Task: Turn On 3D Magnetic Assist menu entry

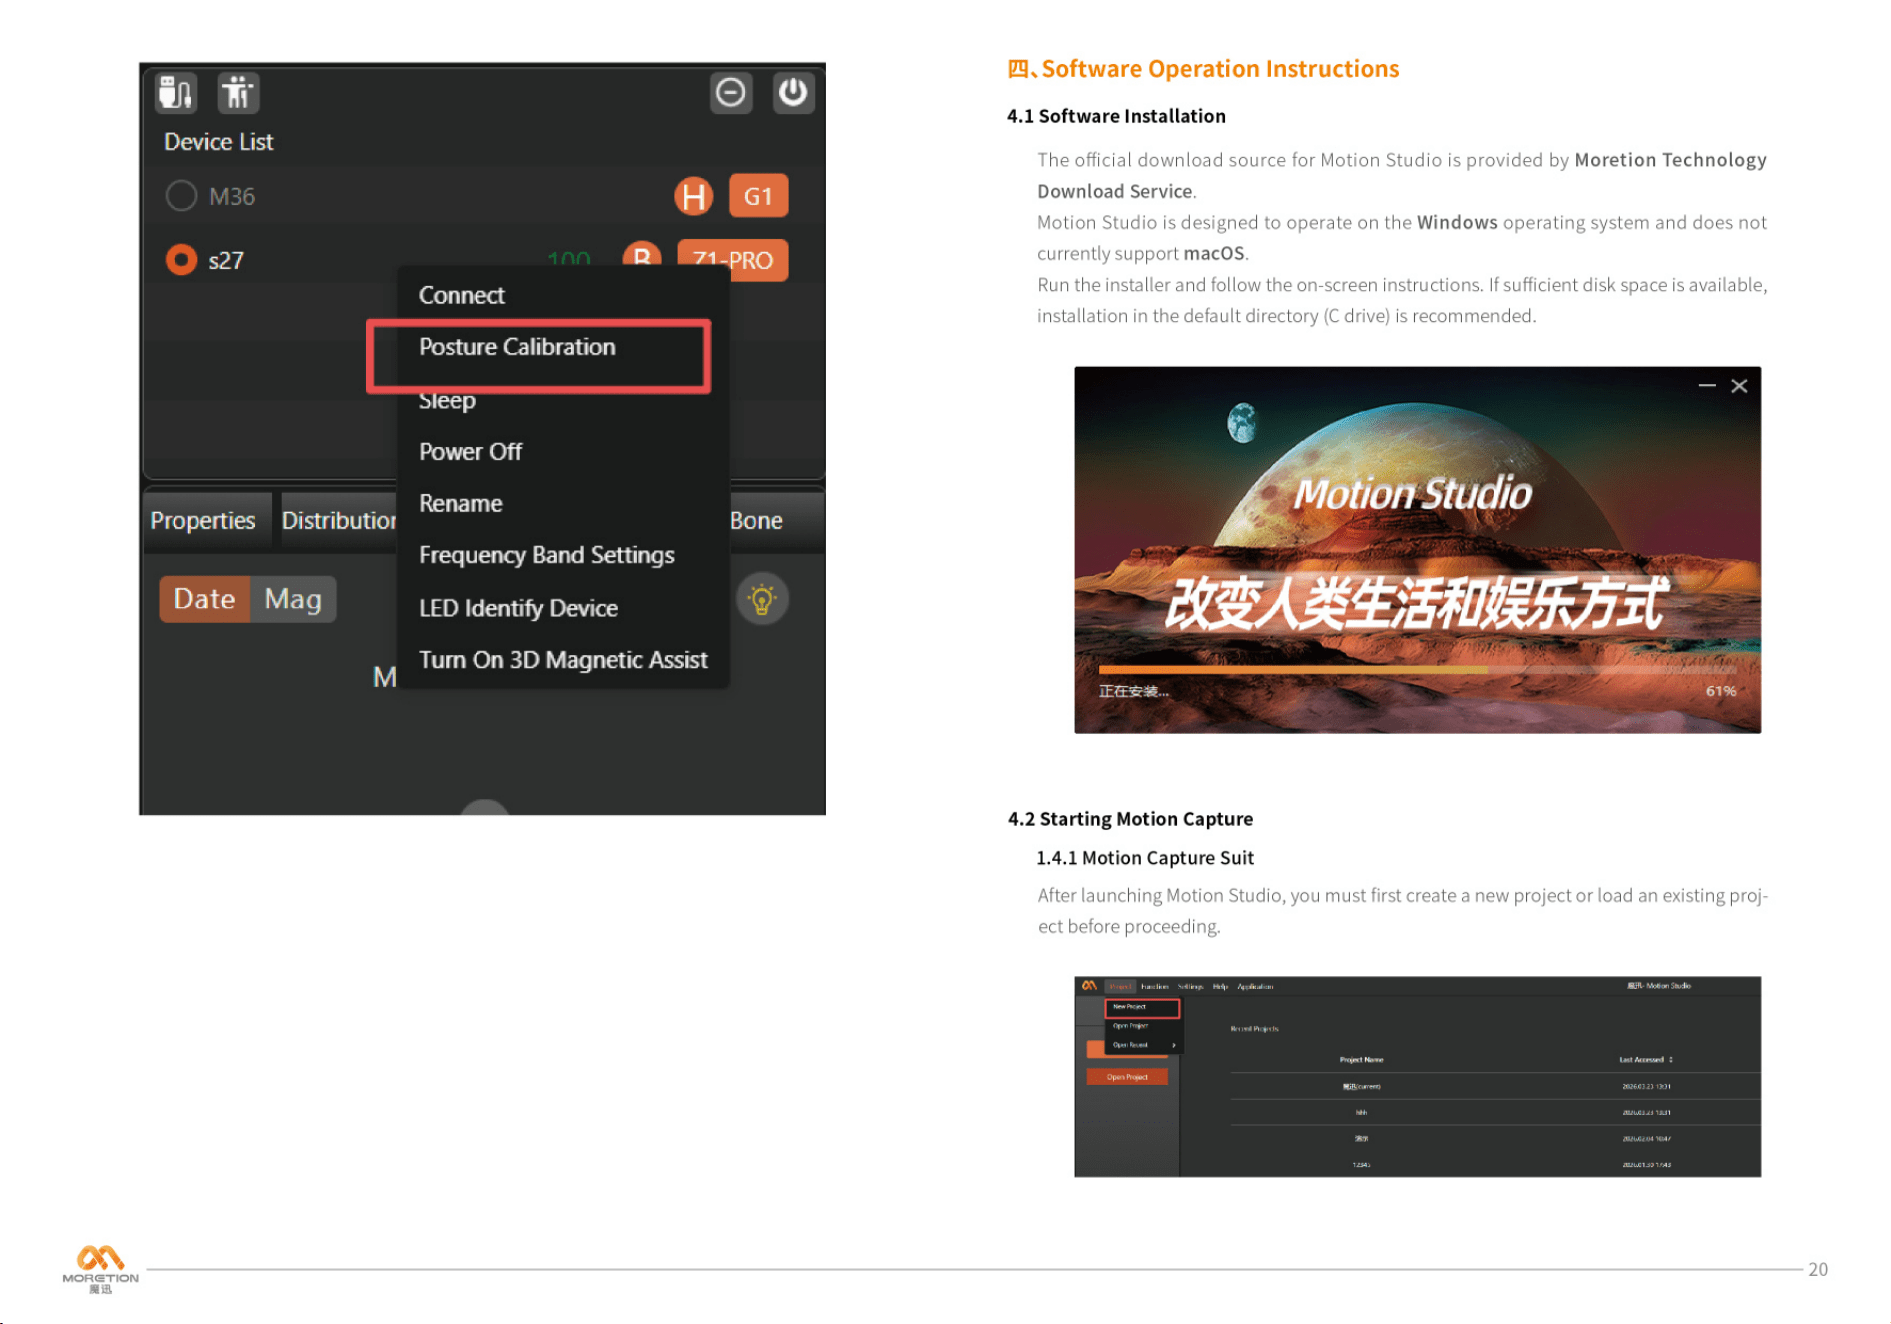Action: (x=563, y=660)
